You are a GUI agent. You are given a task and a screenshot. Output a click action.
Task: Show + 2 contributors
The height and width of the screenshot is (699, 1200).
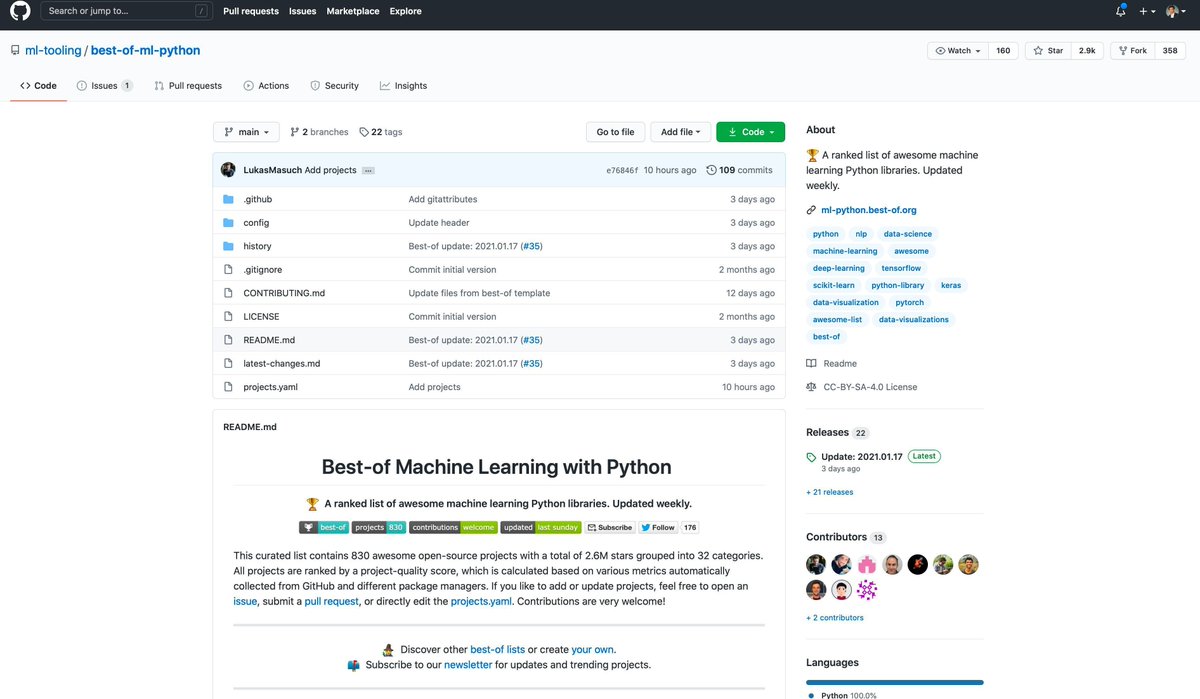(835, 618)
